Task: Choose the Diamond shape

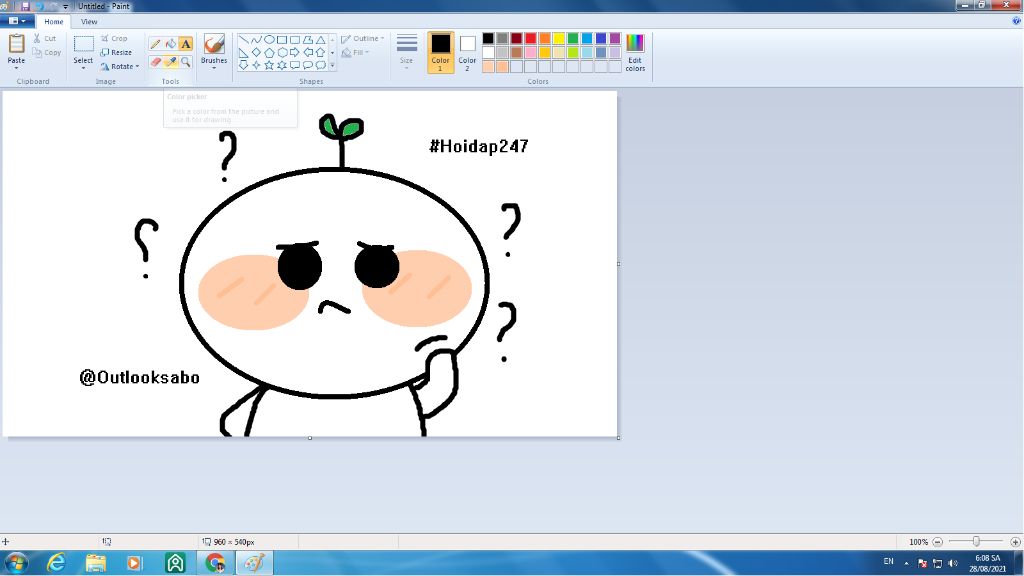Action: (x=256, y=52)
